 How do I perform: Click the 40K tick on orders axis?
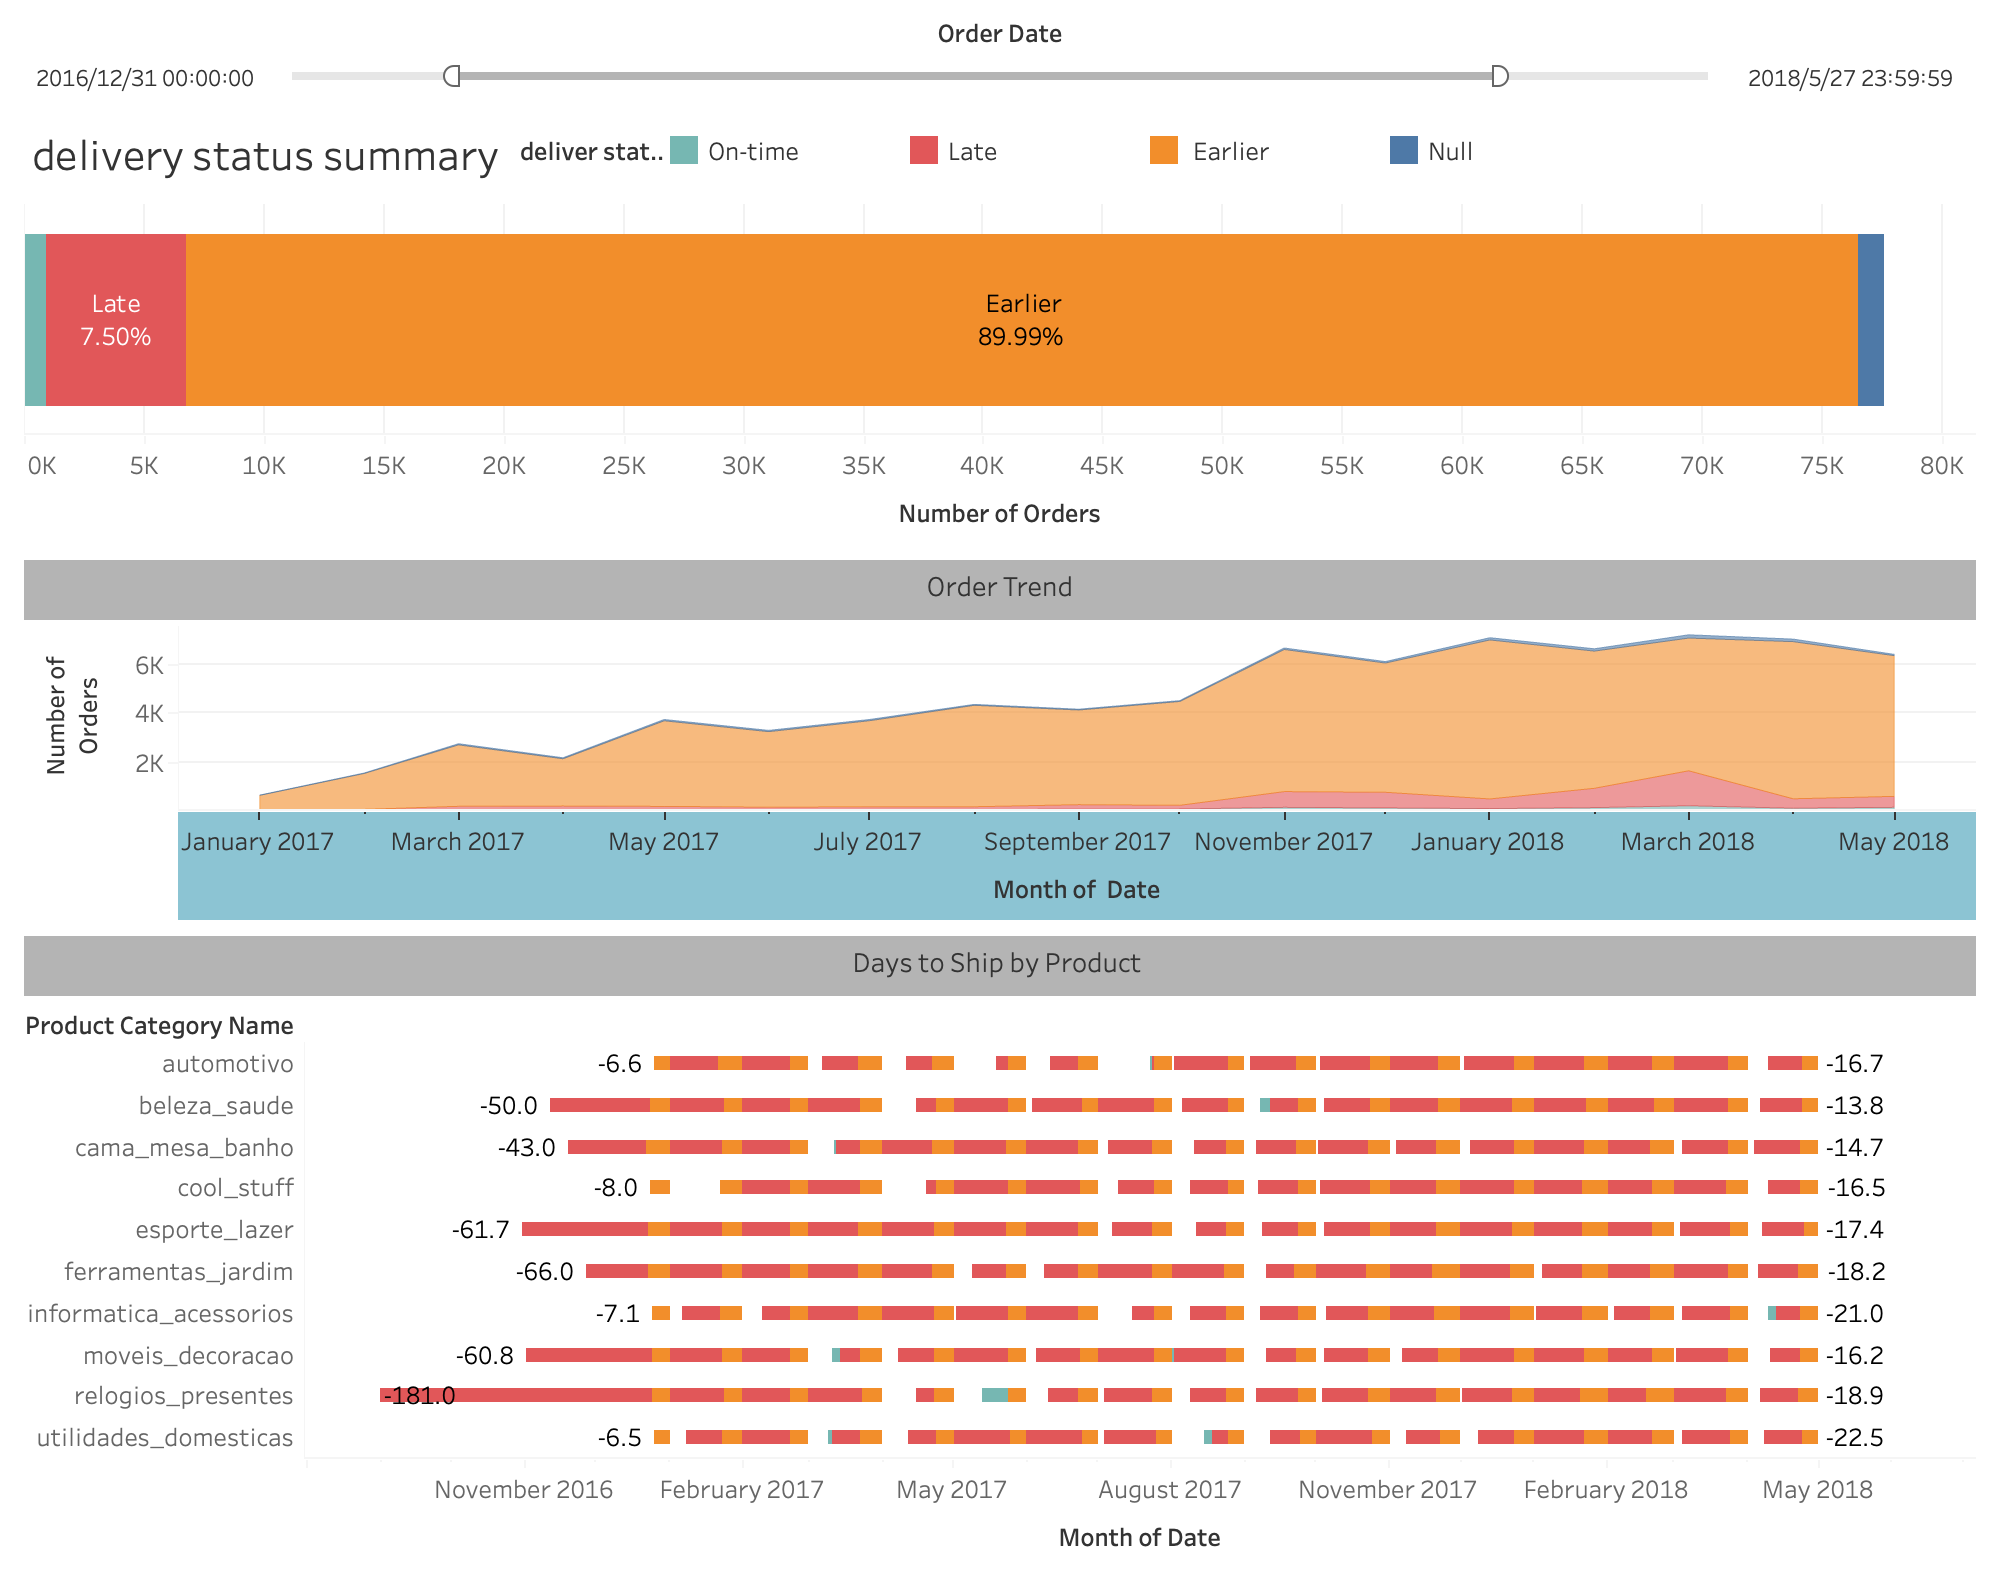[x=982, y=466]
